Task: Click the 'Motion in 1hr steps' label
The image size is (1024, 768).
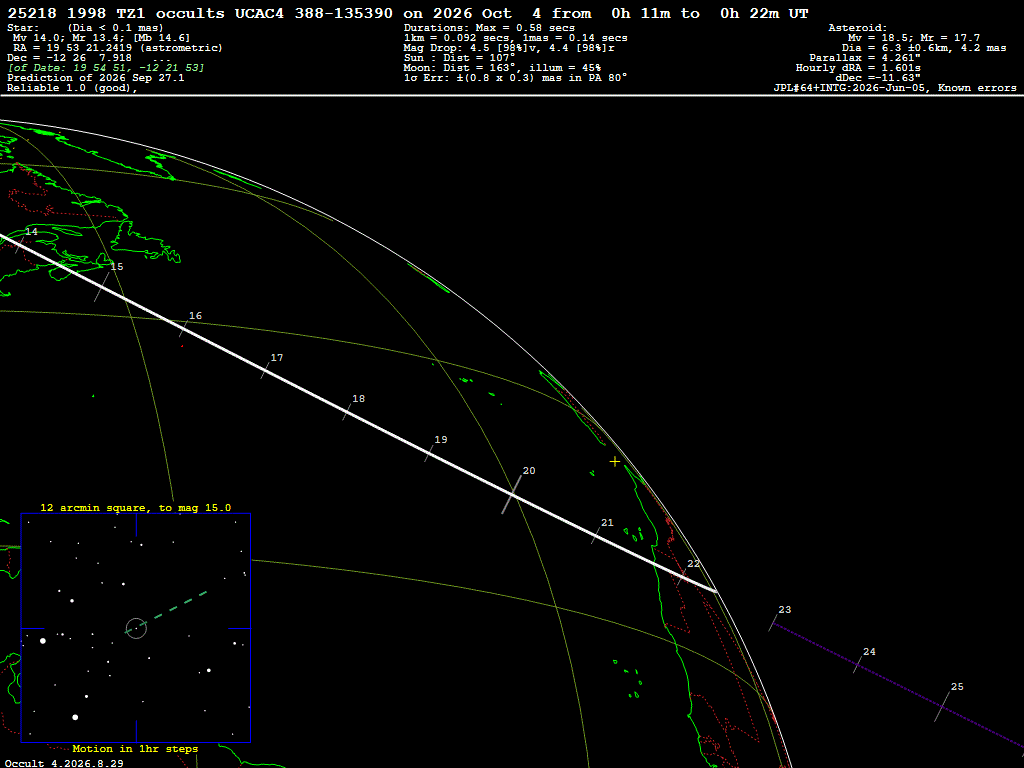Action: [x=135, y=748]
